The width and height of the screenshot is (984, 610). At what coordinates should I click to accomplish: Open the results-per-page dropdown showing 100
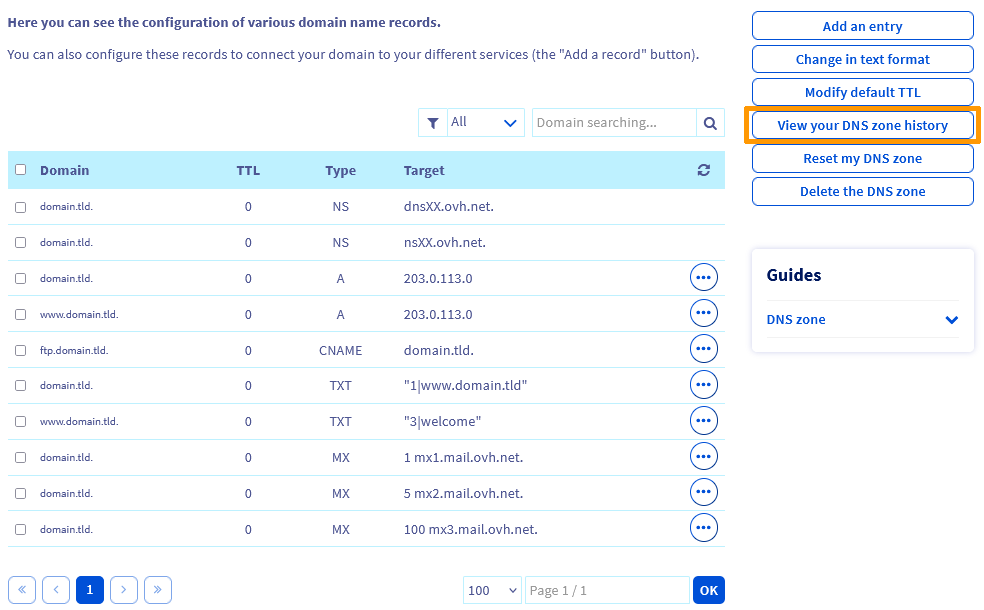tap(492, 590)
